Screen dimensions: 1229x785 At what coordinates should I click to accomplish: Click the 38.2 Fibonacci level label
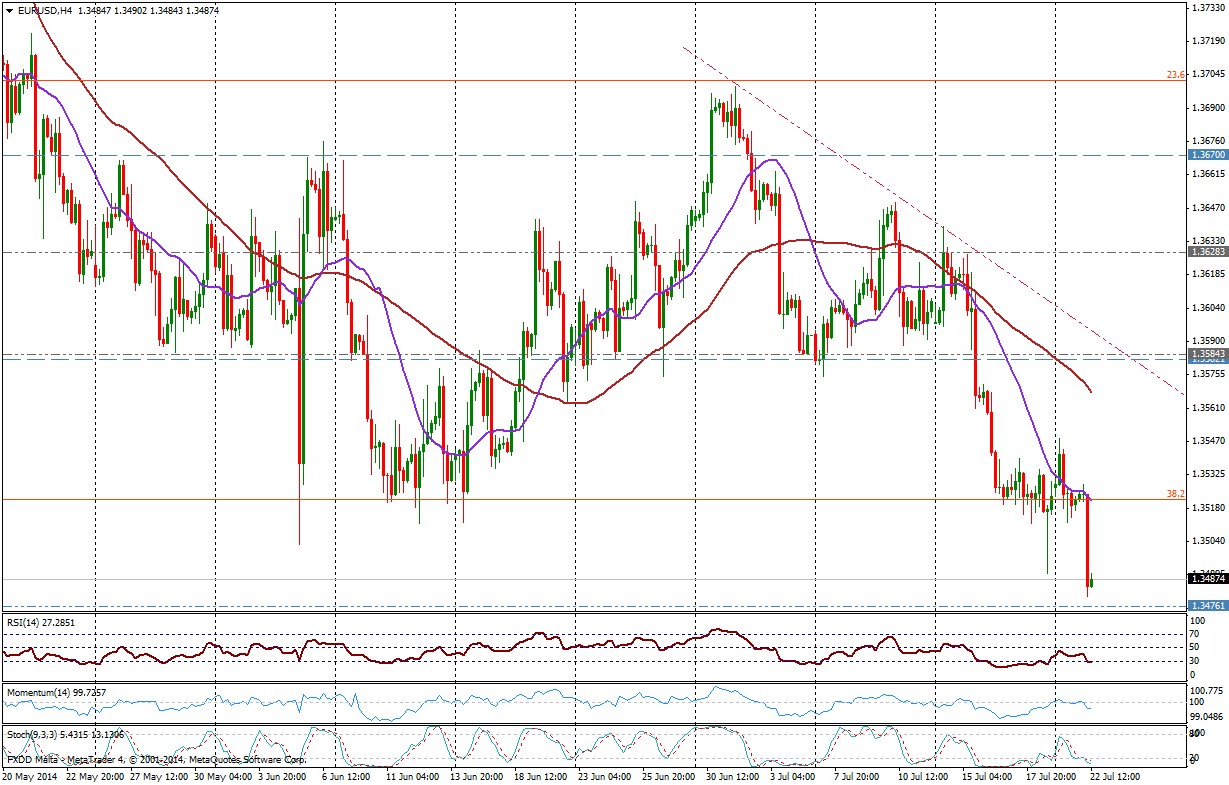tap(1175, 493)
